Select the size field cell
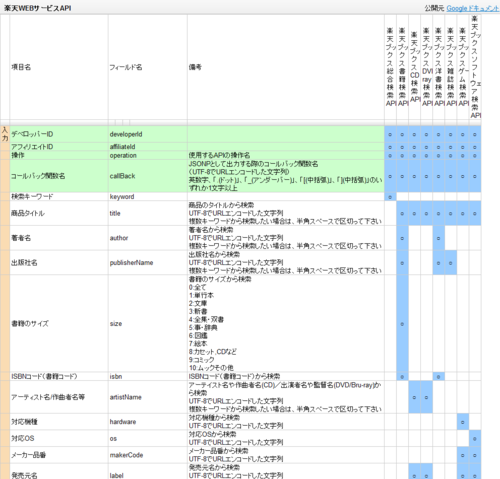 tap(148, 323)
